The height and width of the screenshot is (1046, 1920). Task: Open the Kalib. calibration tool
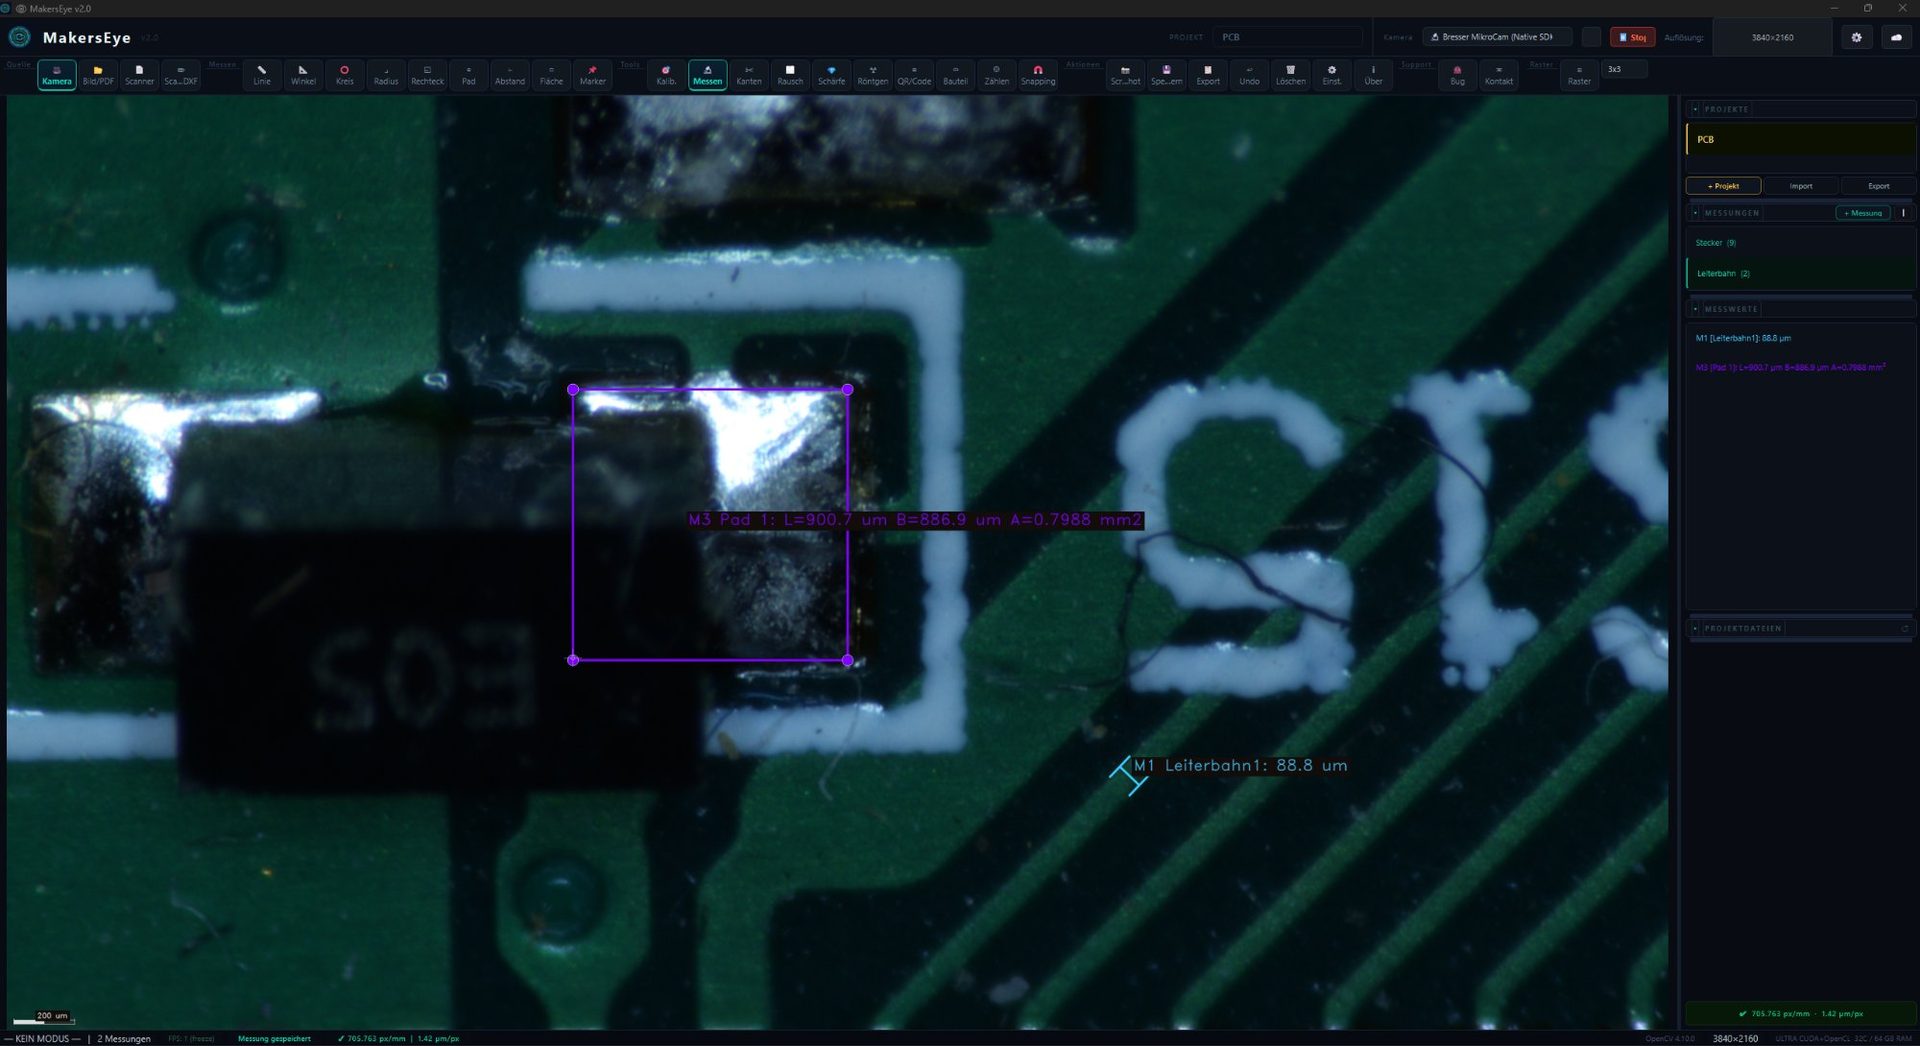[x=666, y=75]
